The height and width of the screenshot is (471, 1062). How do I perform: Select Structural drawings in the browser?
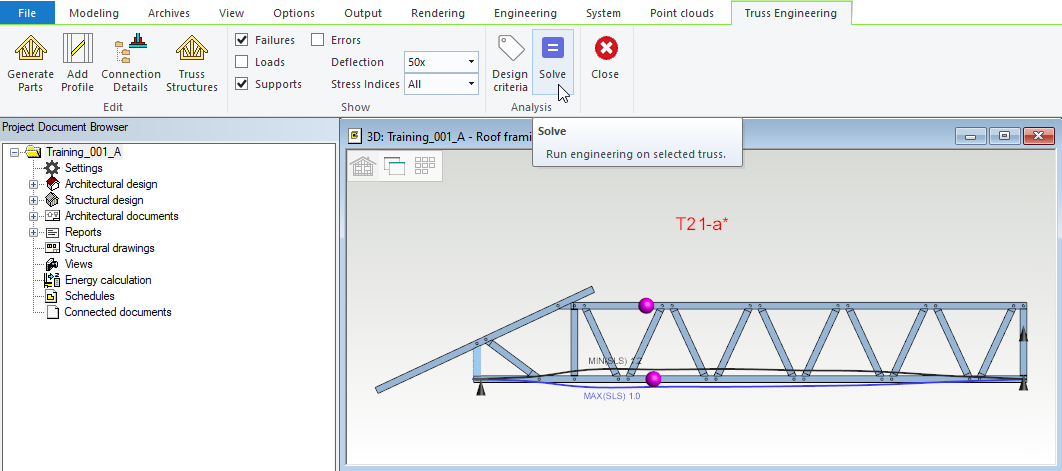[x=109, y=248]
